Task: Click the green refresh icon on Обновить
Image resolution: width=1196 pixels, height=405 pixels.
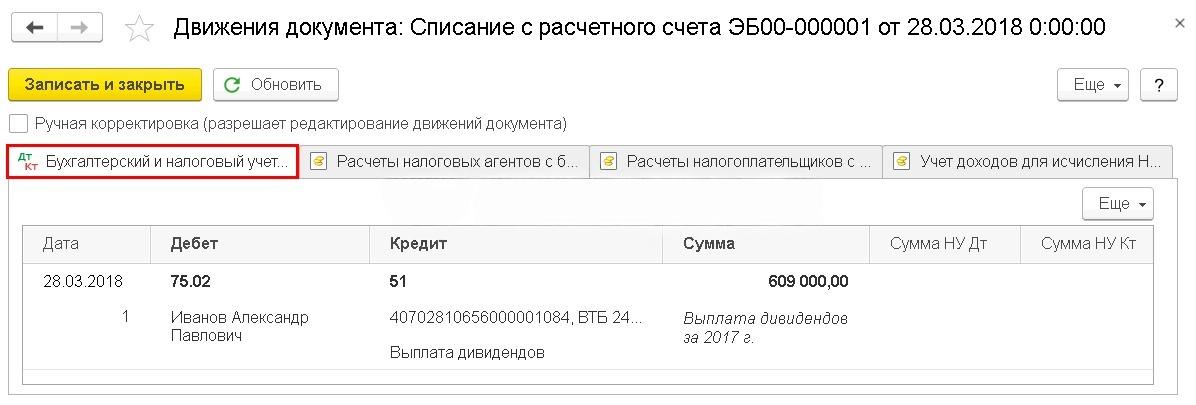Action: (232, 85)
